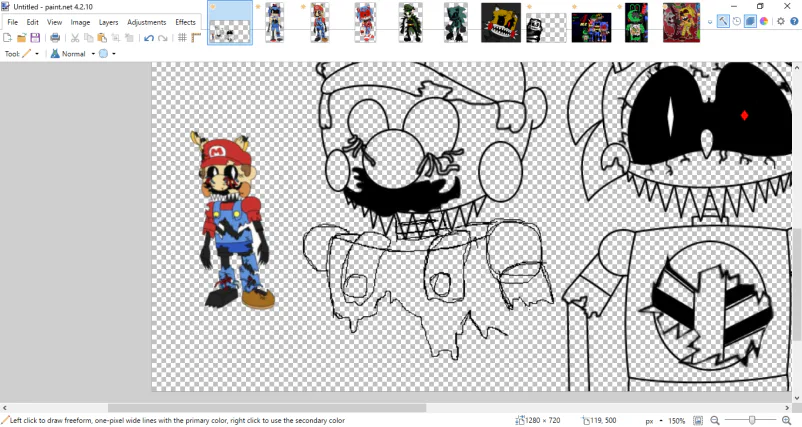Open the Normal blend mode dropdown

click(93, 54)
